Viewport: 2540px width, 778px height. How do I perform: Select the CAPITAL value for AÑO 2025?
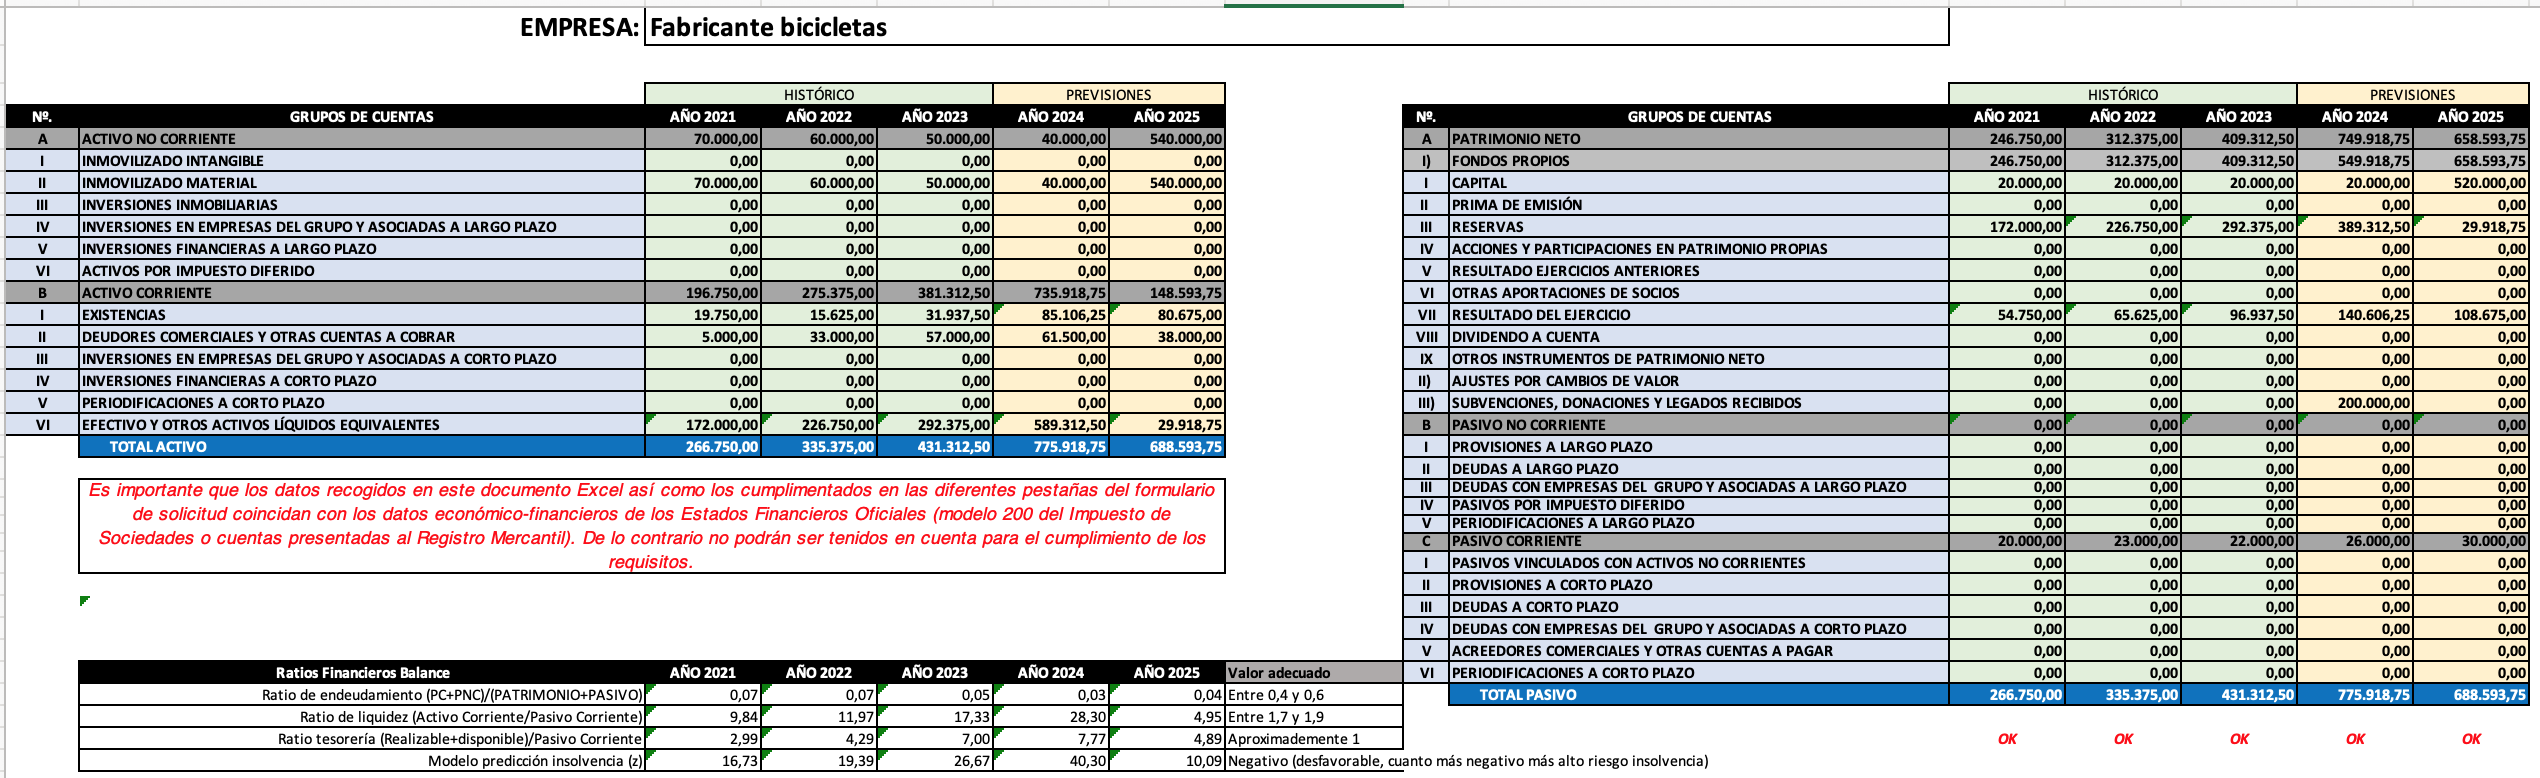tap(2471, 183)
